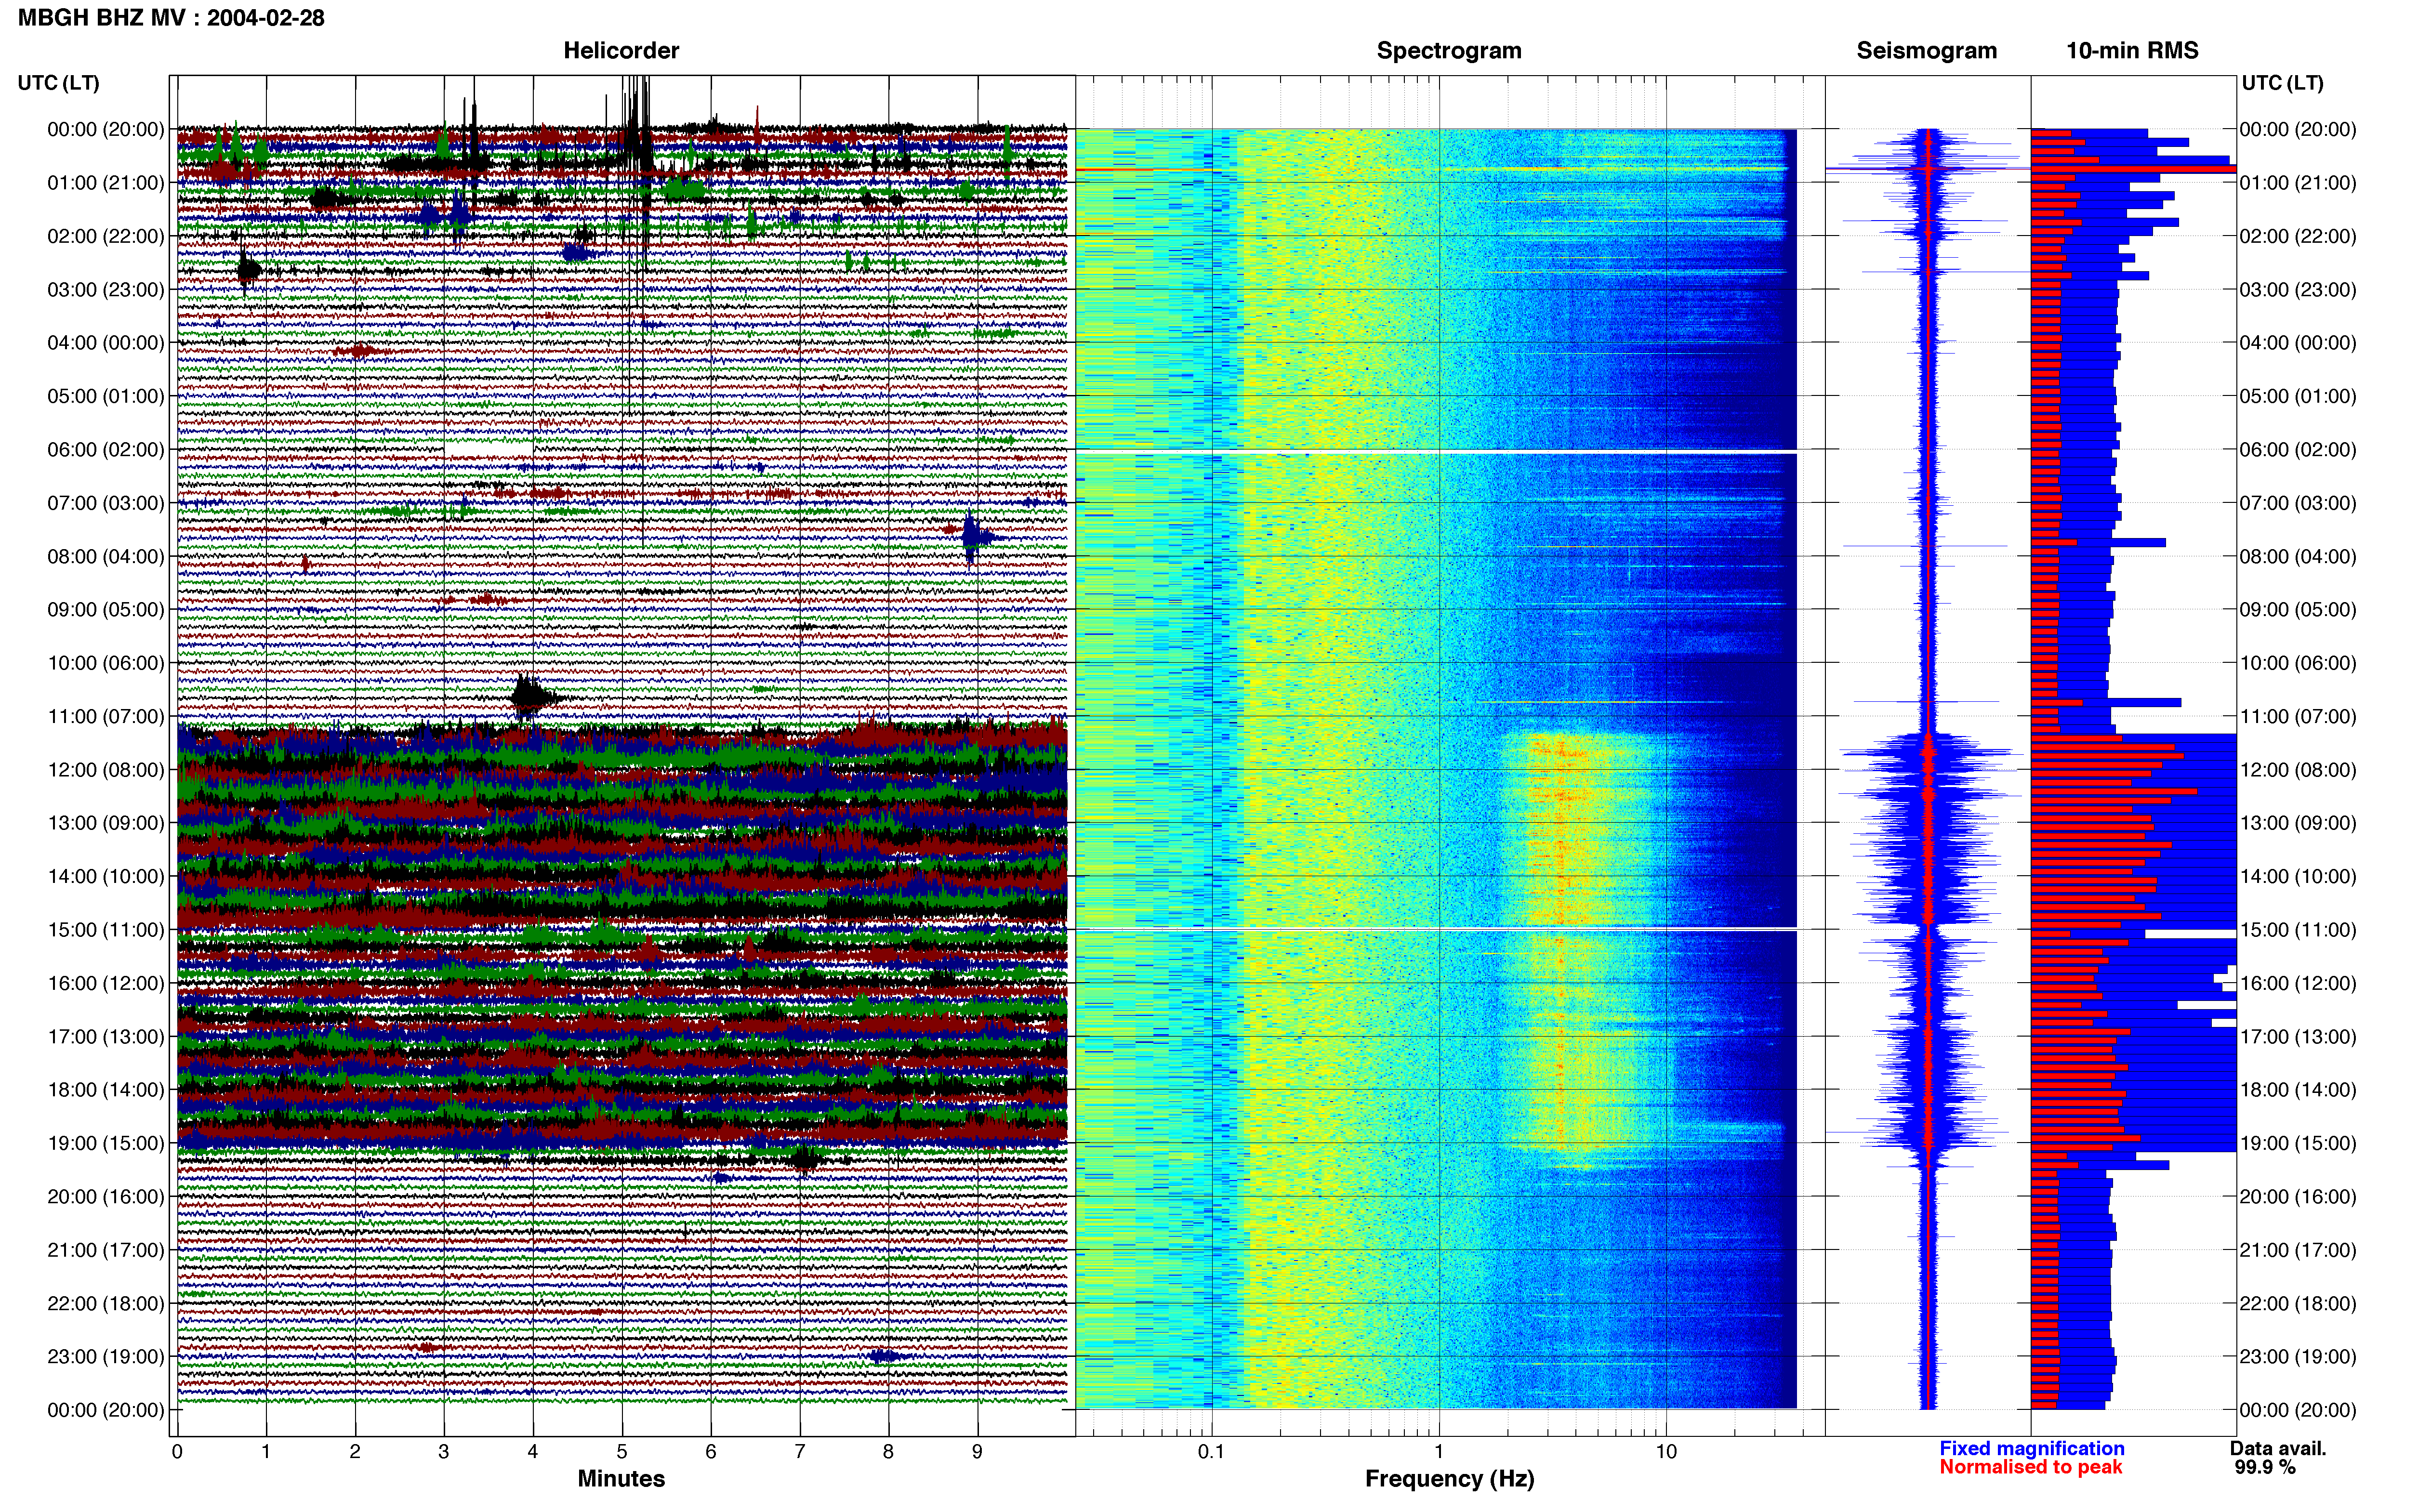Click the 5 tick on the Minutes axis
Viewport: 2418px width, 1512px height.
pos(622,1452)
